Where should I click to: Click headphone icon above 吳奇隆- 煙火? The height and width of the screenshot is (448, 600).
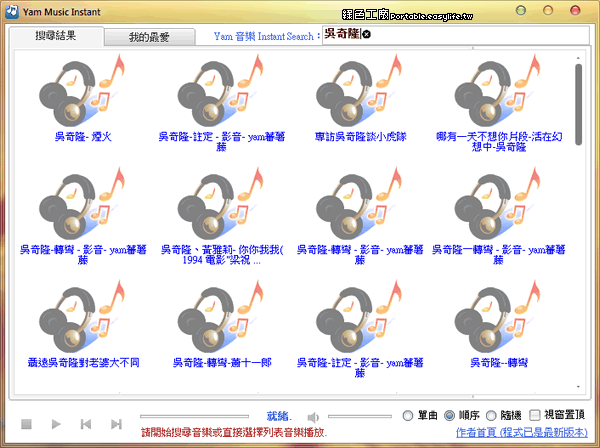pos(82,91)
